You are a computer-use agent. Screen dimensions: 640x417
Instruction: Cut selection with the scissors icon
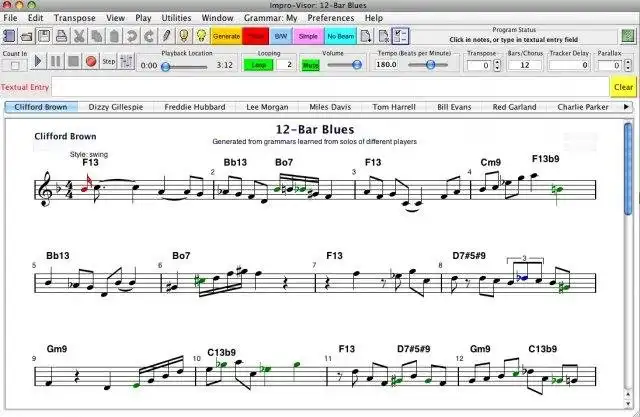(79, 36)
